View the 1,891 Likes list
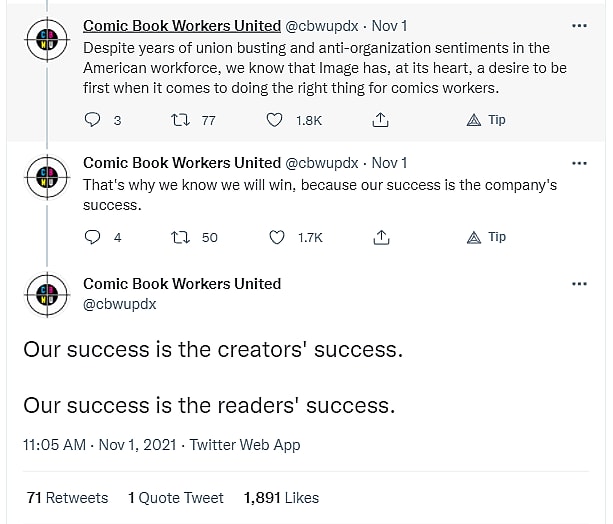 pyautogui.click(x=281, y=497)
